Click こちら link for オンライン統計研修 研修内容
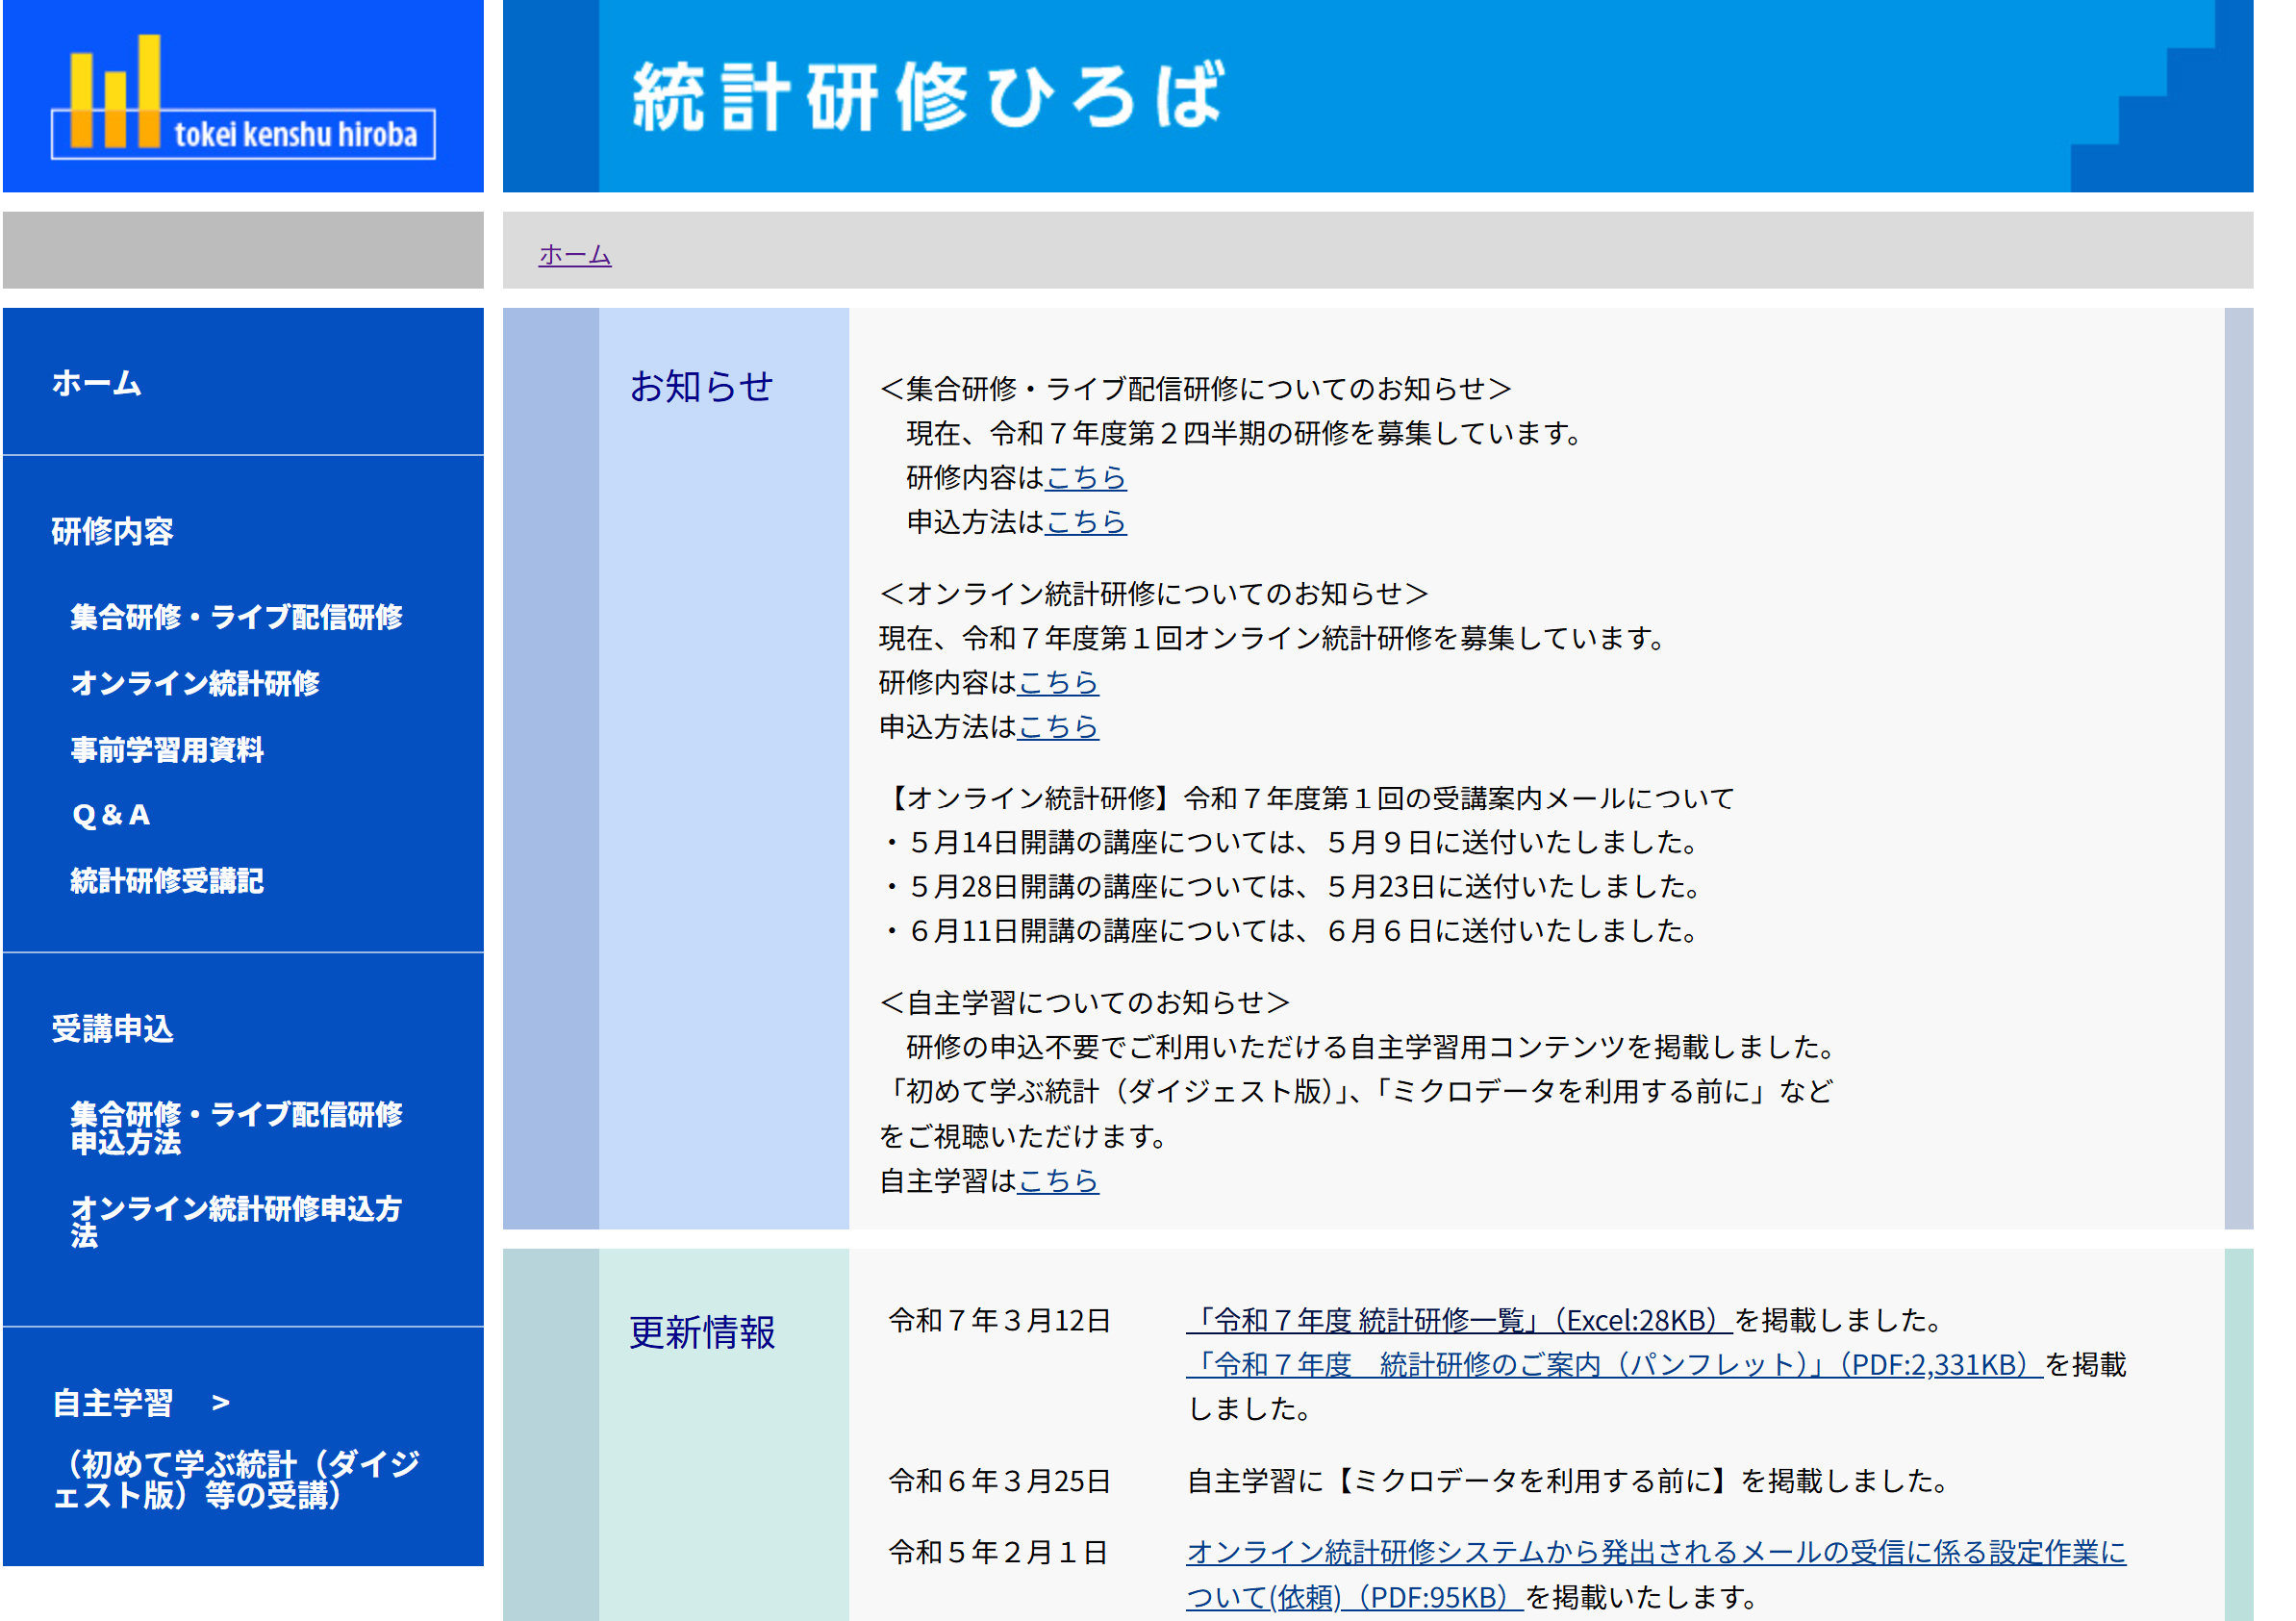Screen dimensions: 2296x1621 [x=1058, y=683]
